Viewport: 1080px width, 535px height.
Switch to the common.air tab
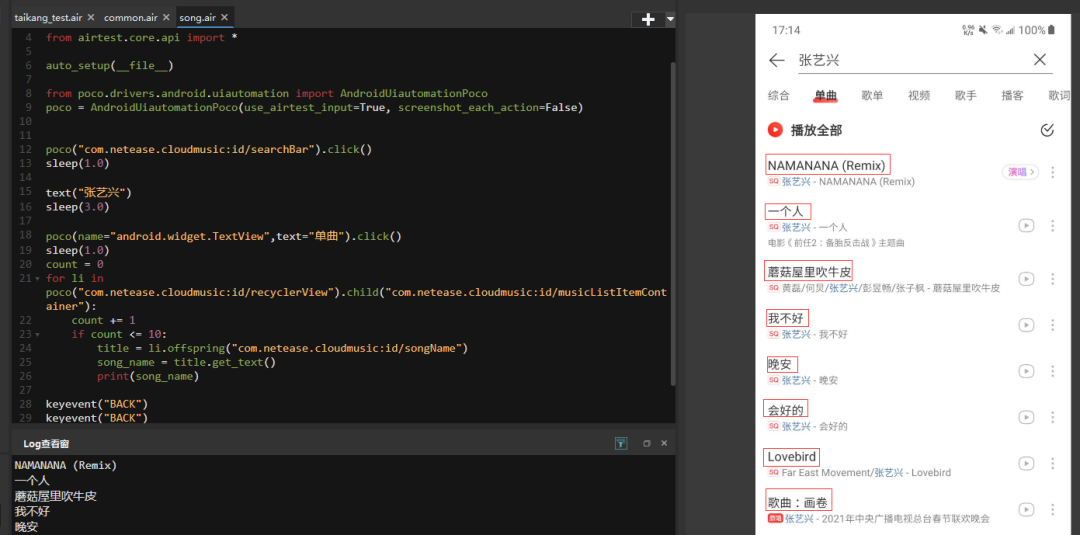coord(132,18)
